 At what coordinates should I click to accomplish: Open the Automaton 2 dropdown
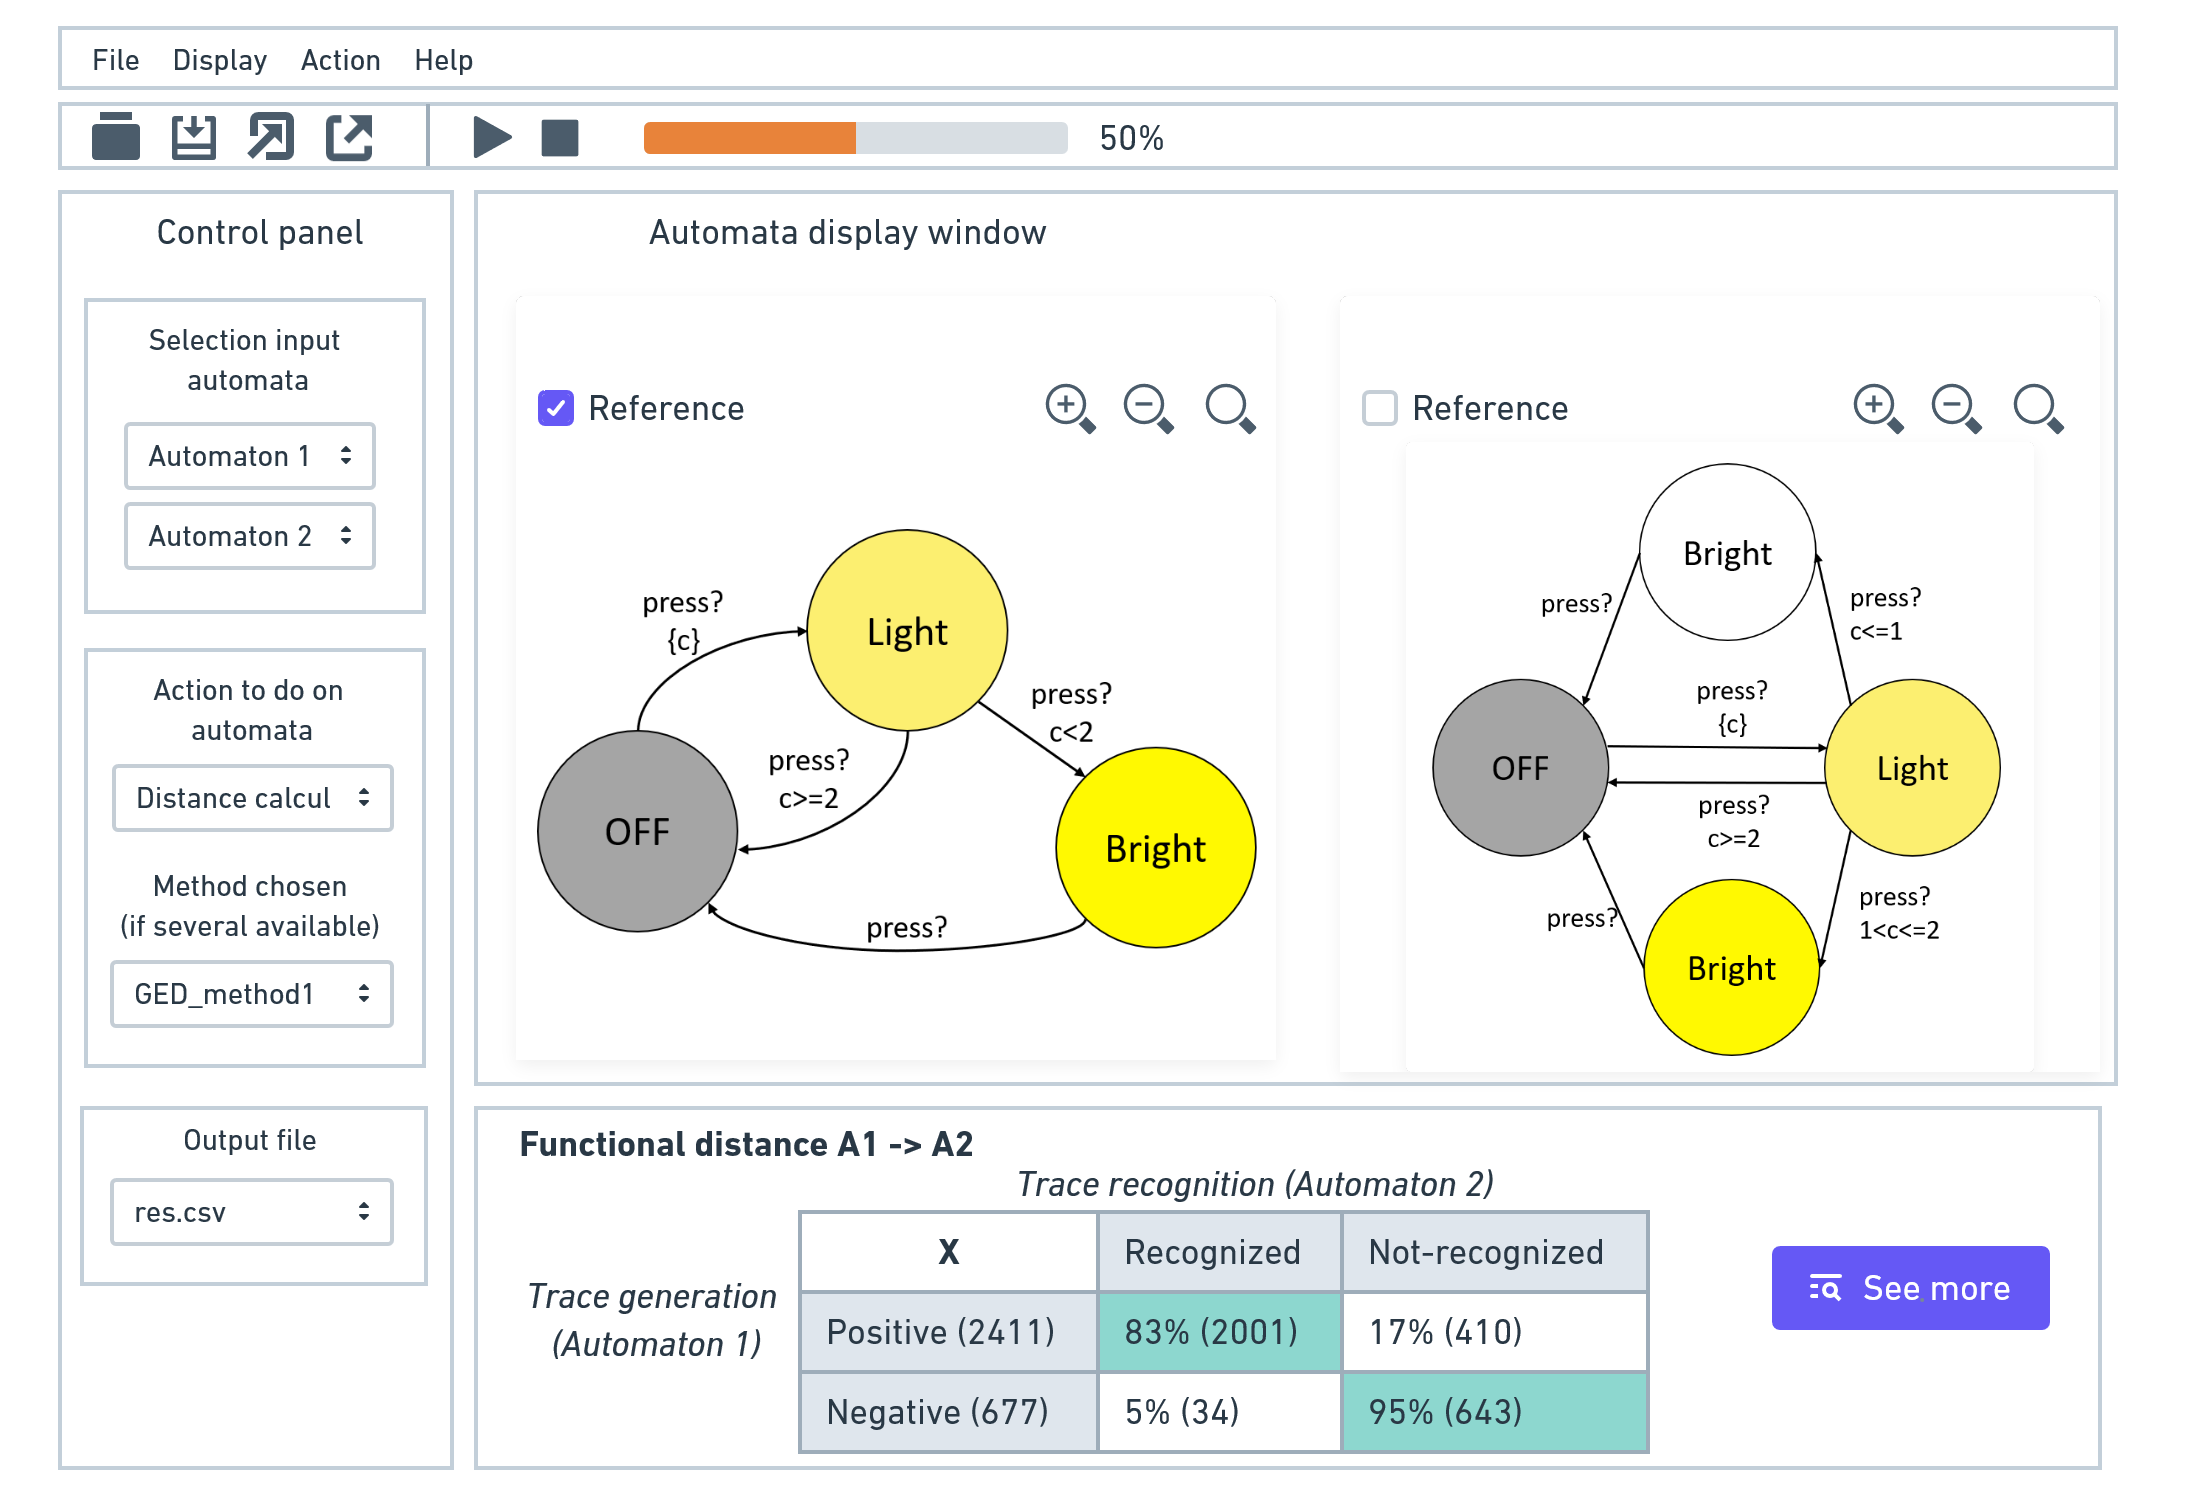(250, 536)
